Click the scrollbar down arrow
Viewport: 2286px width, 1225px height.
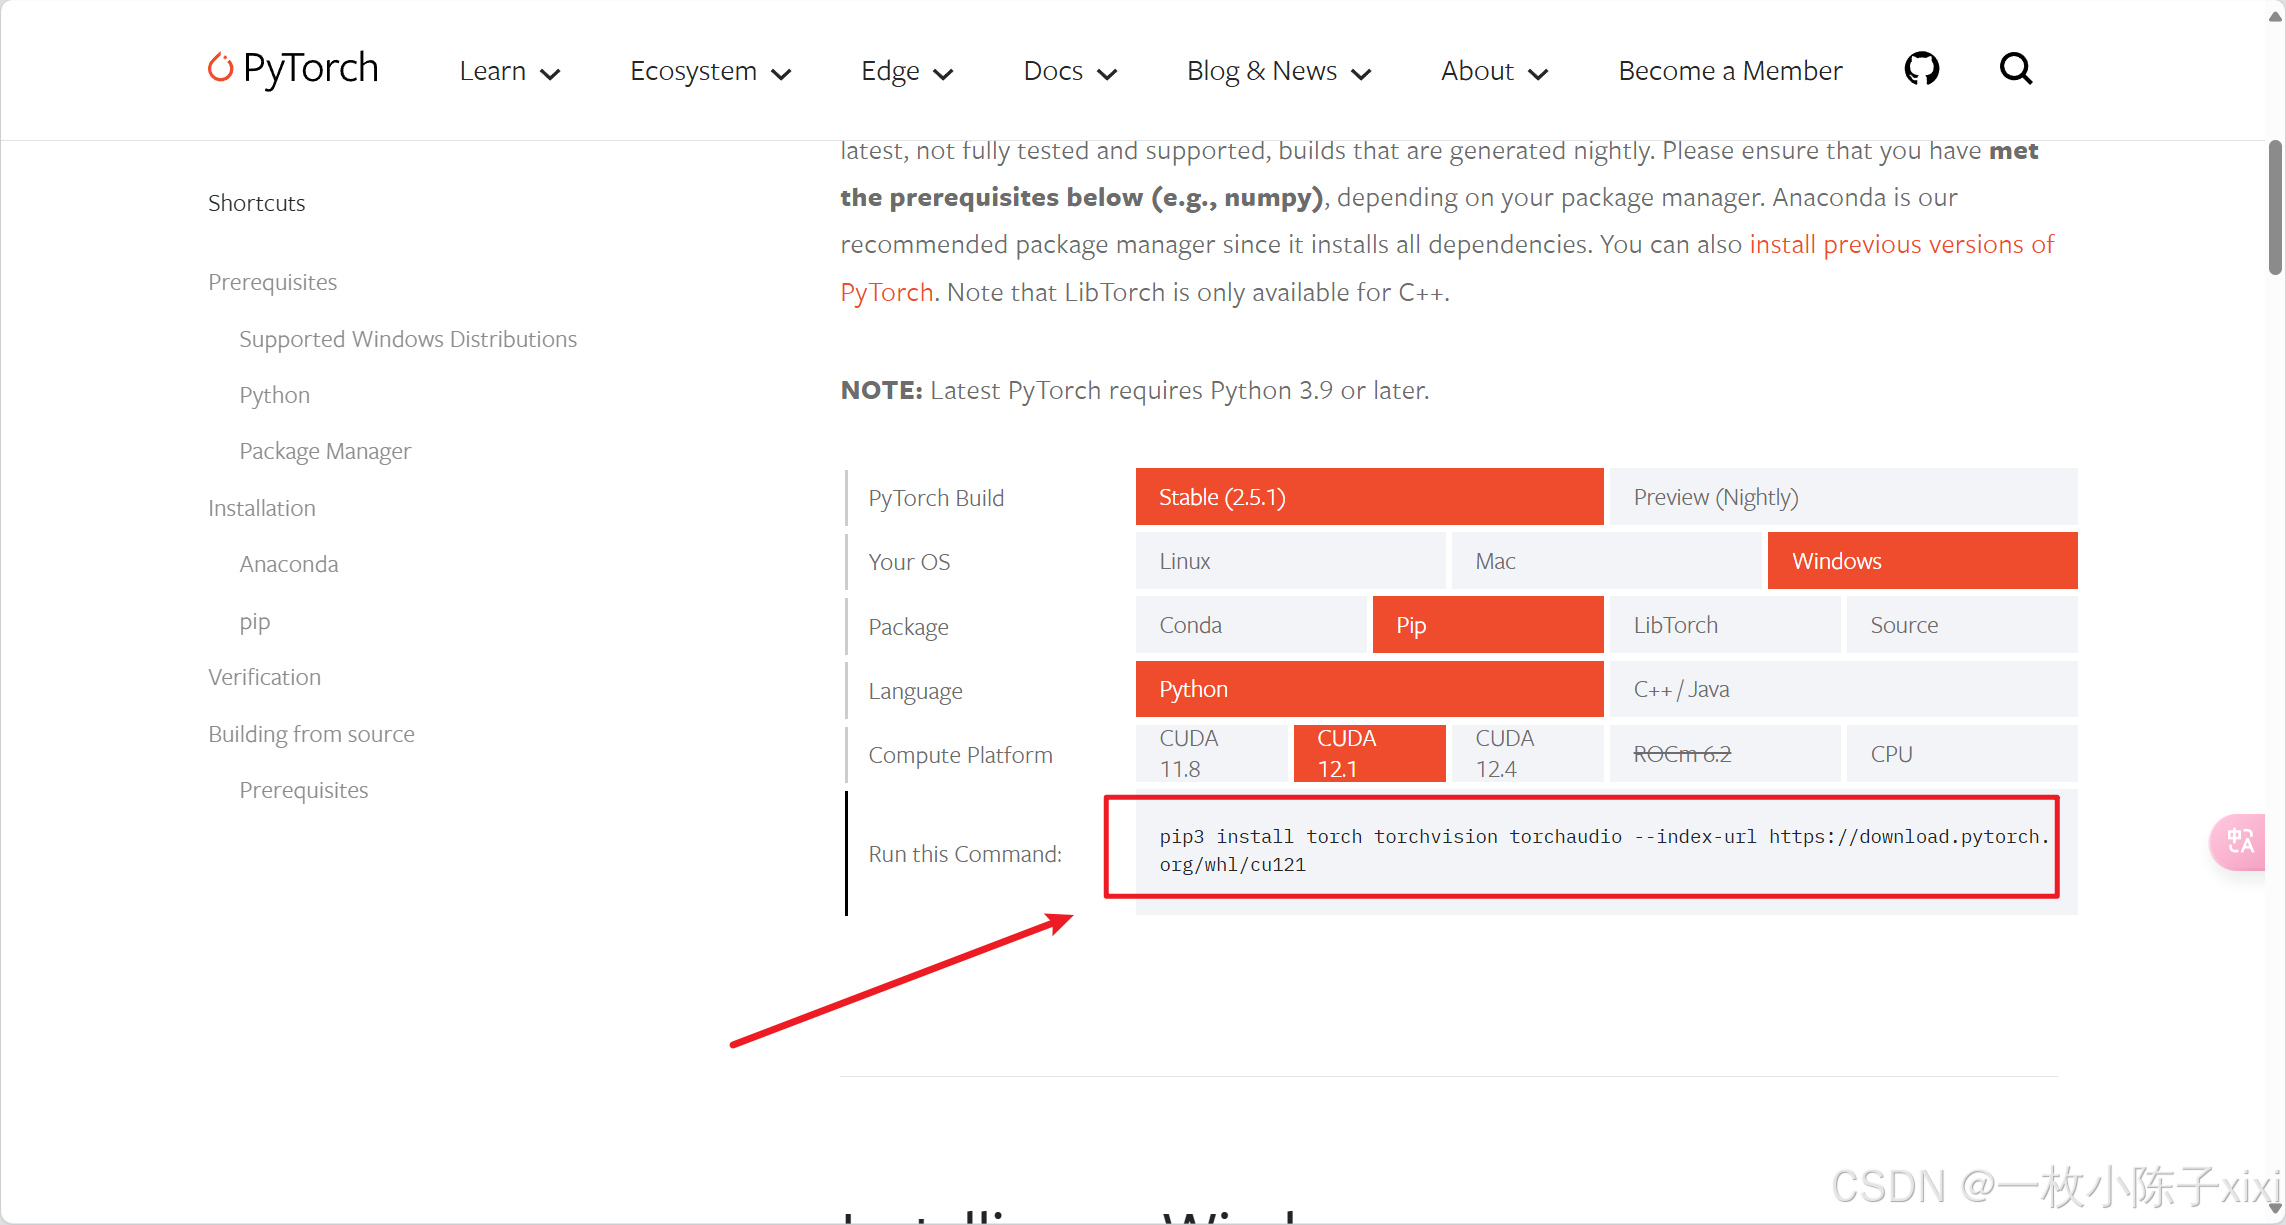(x=2275, y=1209)
